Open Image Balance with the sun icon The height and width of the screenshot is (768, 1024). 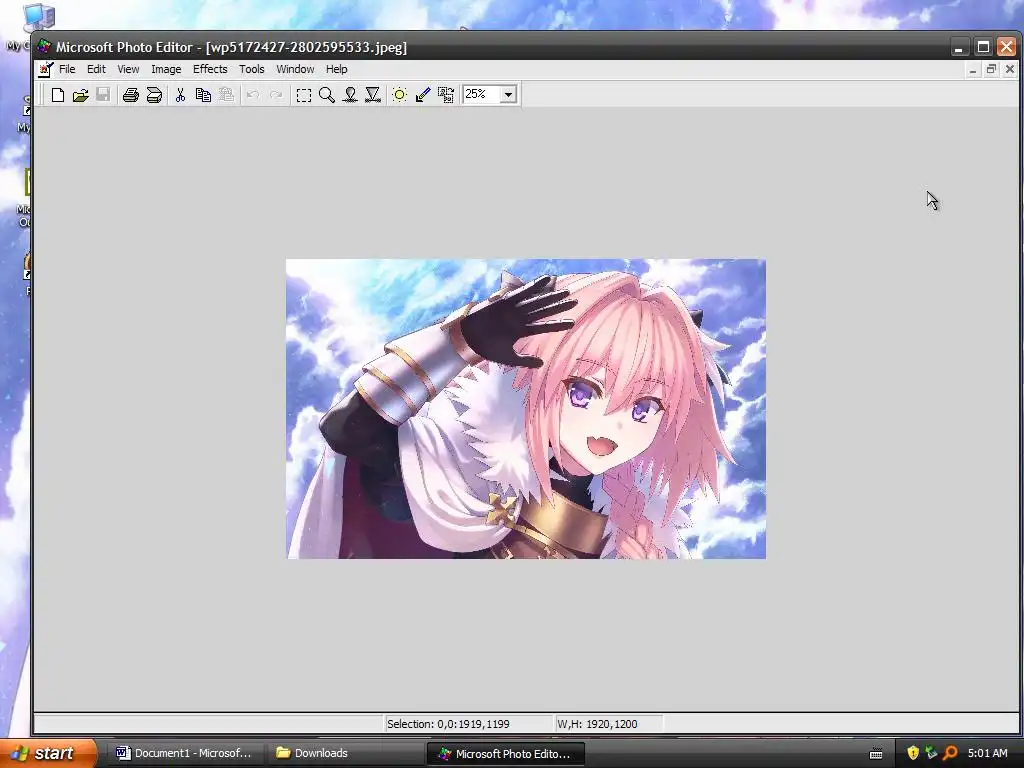pyautogui.click(x=400, y=95)
